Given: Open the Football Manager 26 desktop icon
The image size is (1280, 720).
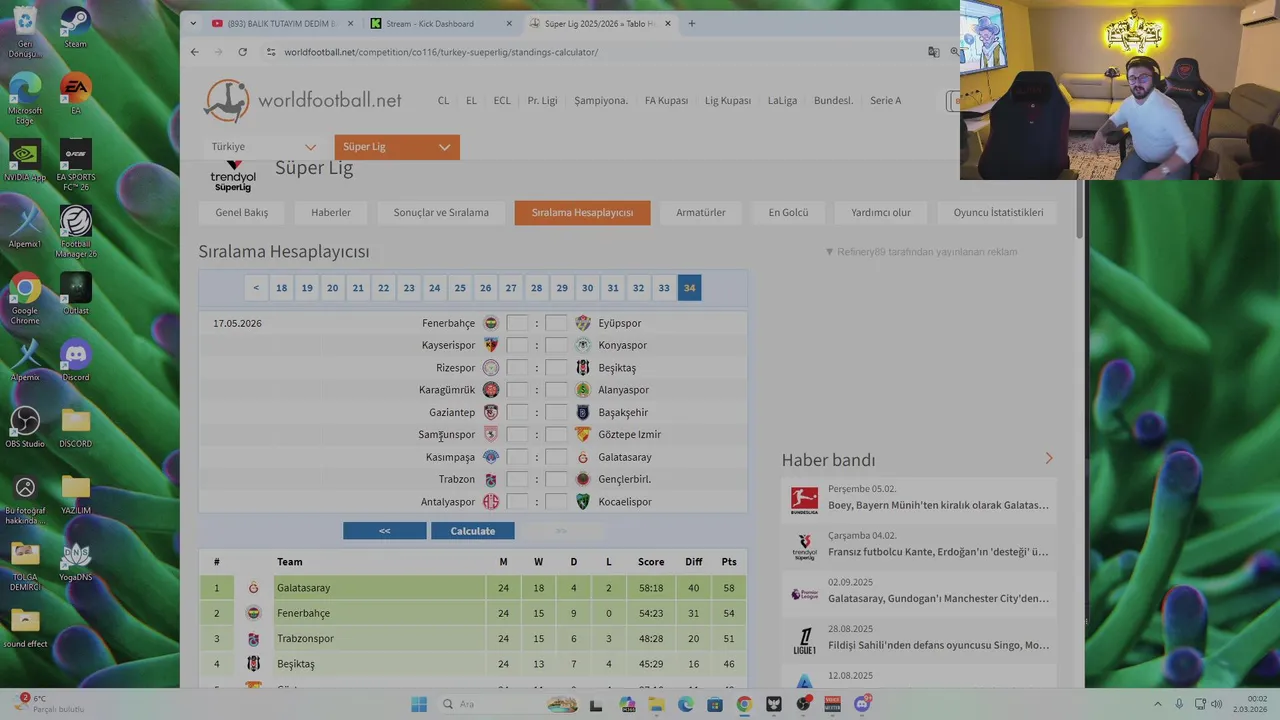Looking at the screenshot, I should (x=75, y=232).
